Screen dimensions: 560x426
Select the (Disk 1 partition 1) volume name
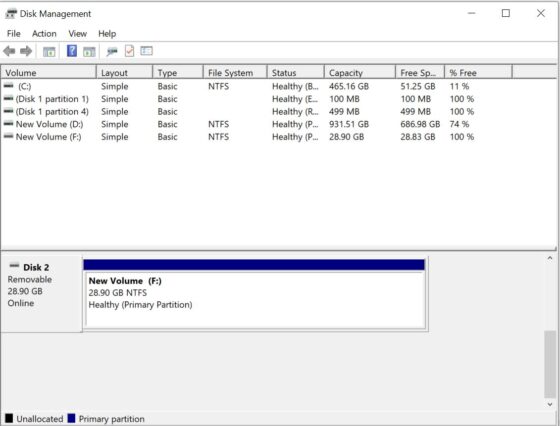click(52, 99)
